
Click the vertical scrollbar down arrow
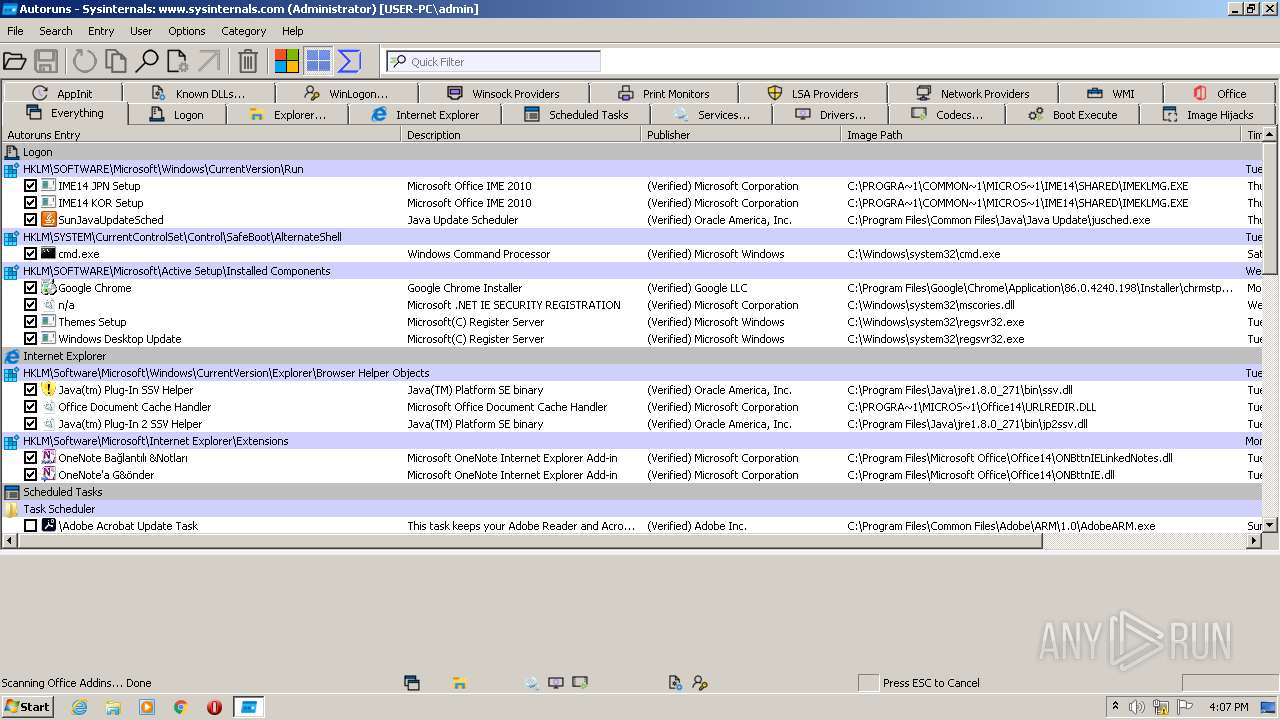tap(1270, 525)
